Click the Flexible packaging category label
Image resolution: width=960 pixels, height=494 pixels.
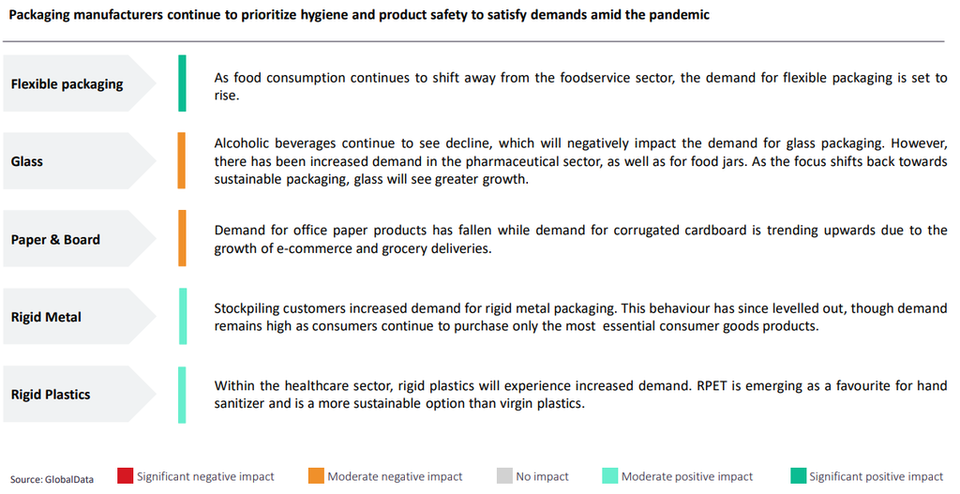pos(67,84)
